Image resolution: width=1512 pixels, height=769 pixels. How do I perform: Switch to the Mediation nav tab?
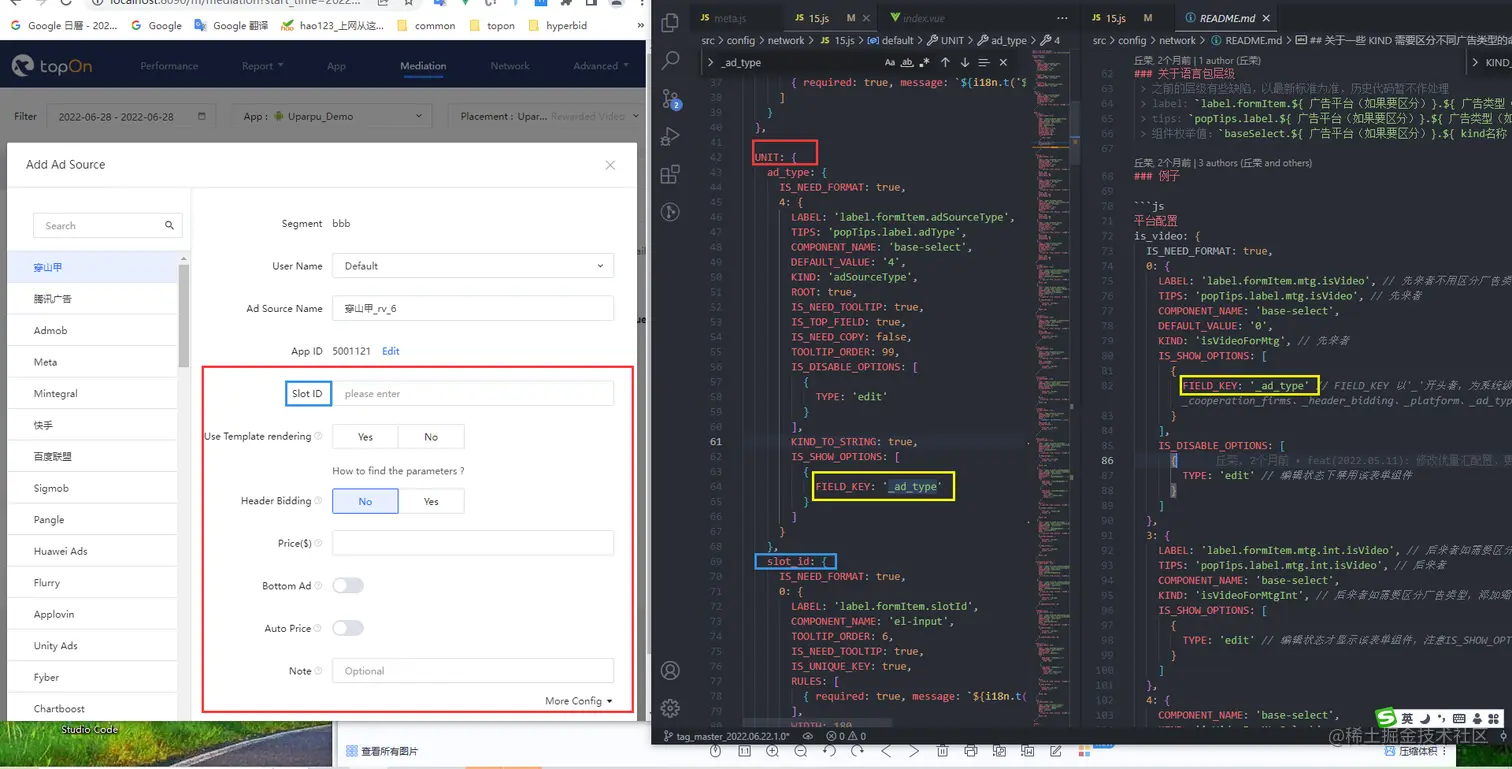point(423,66)
